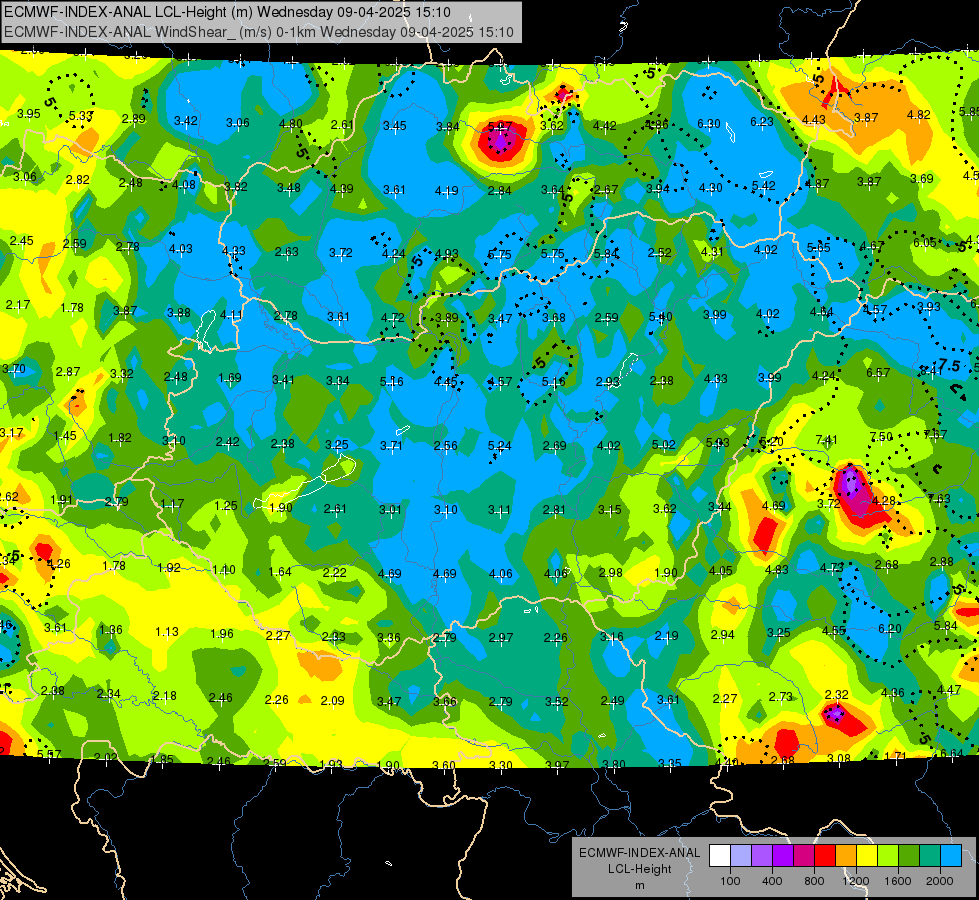
Task: Click the wind shear value 2.45
Action: click(22, 240)
